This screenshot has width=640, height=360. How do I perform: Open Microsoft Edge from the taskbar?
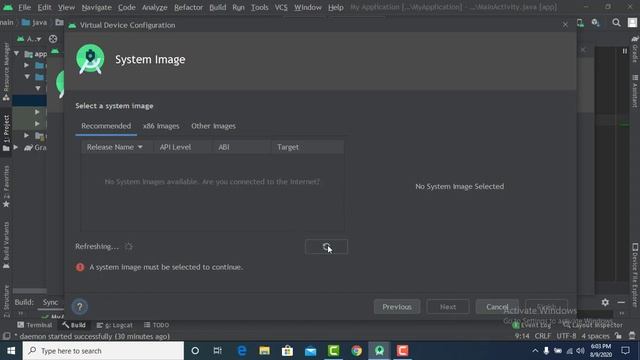[x=242, y=351]
